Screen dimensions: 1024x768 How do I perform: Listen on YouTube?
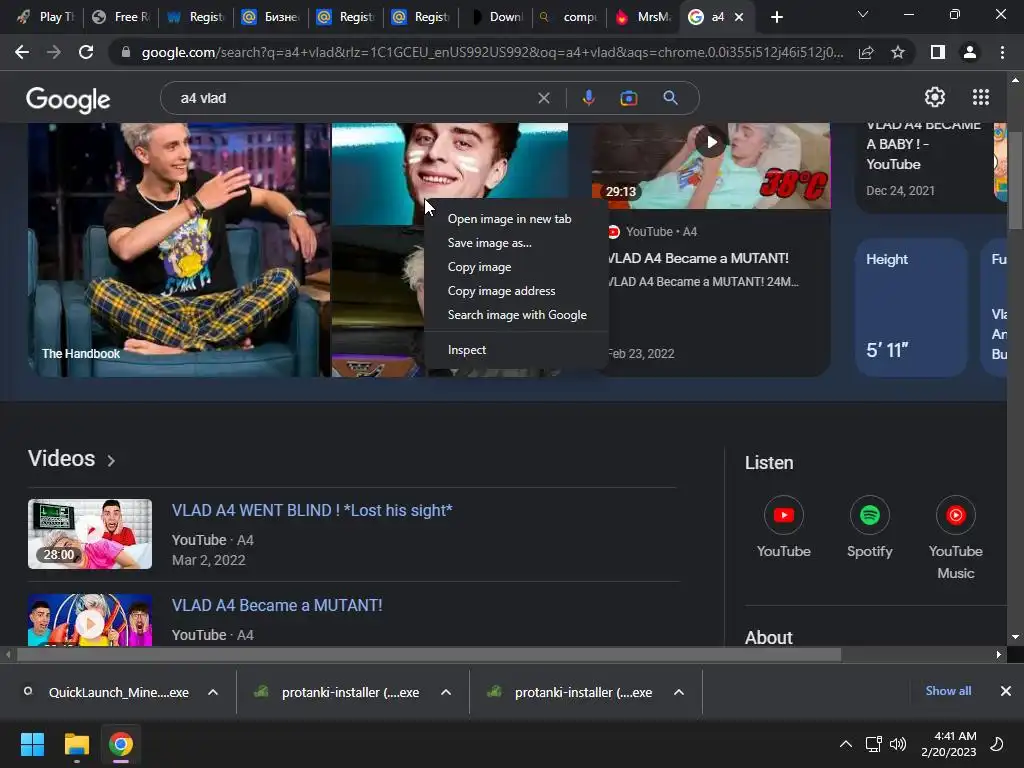click(784, 528)
